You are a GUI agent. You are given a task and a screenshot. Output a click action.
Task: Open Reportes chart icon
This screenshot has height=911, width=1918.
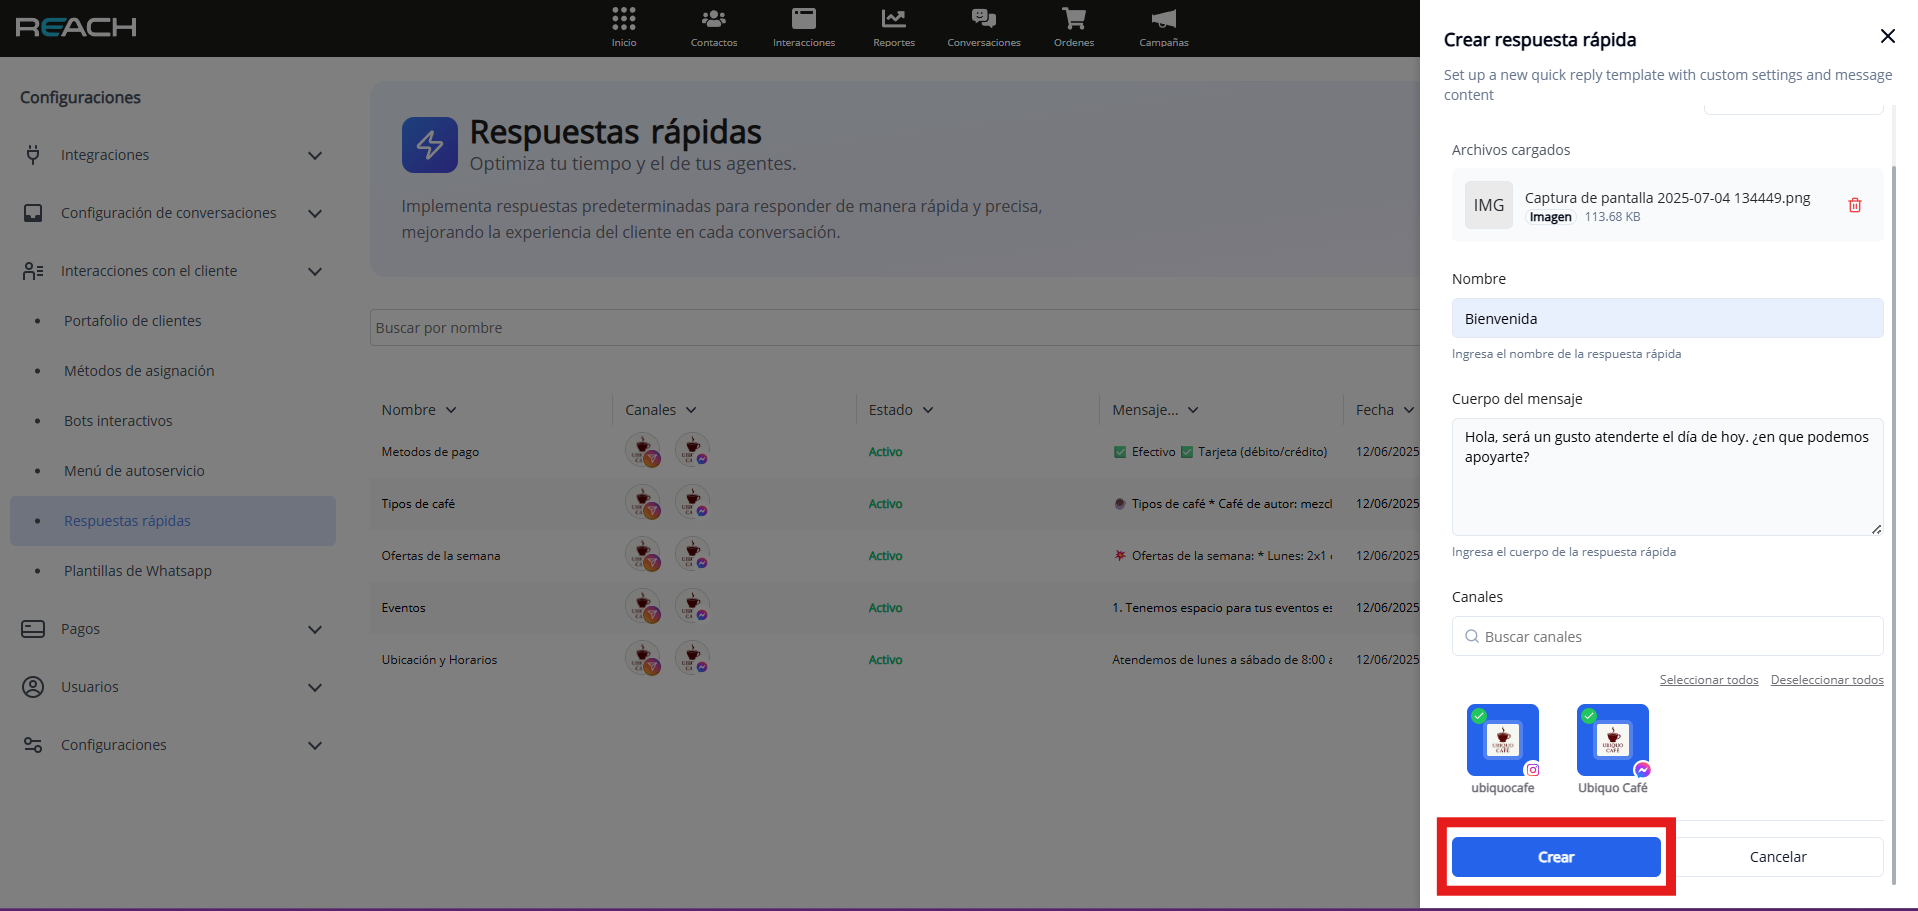[x=894, y=19]
